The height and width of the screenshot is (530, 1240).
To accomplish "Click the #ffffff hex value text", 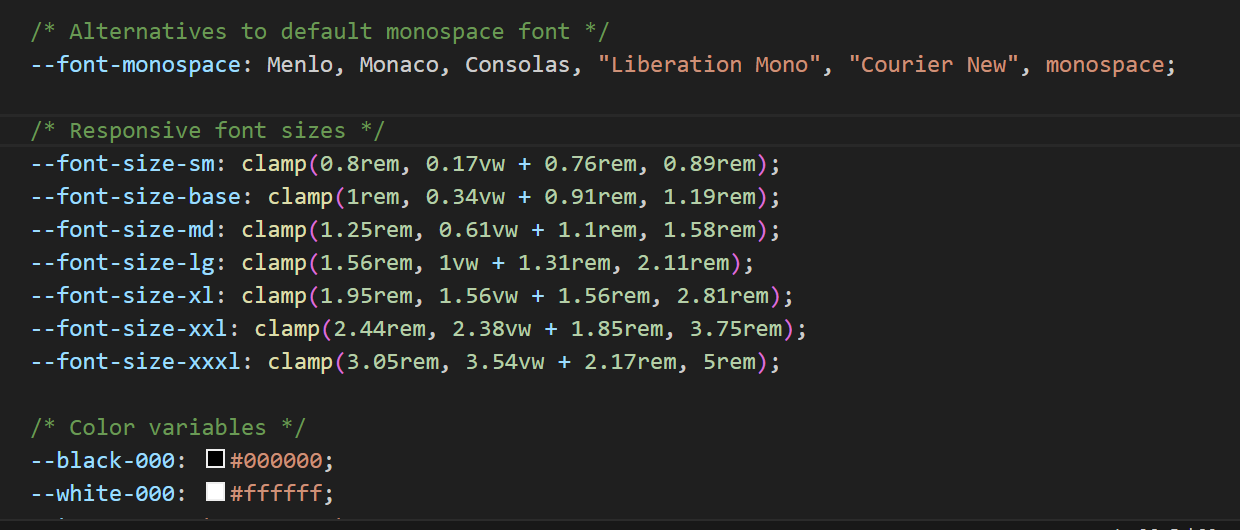I will (x=278, y=494).
